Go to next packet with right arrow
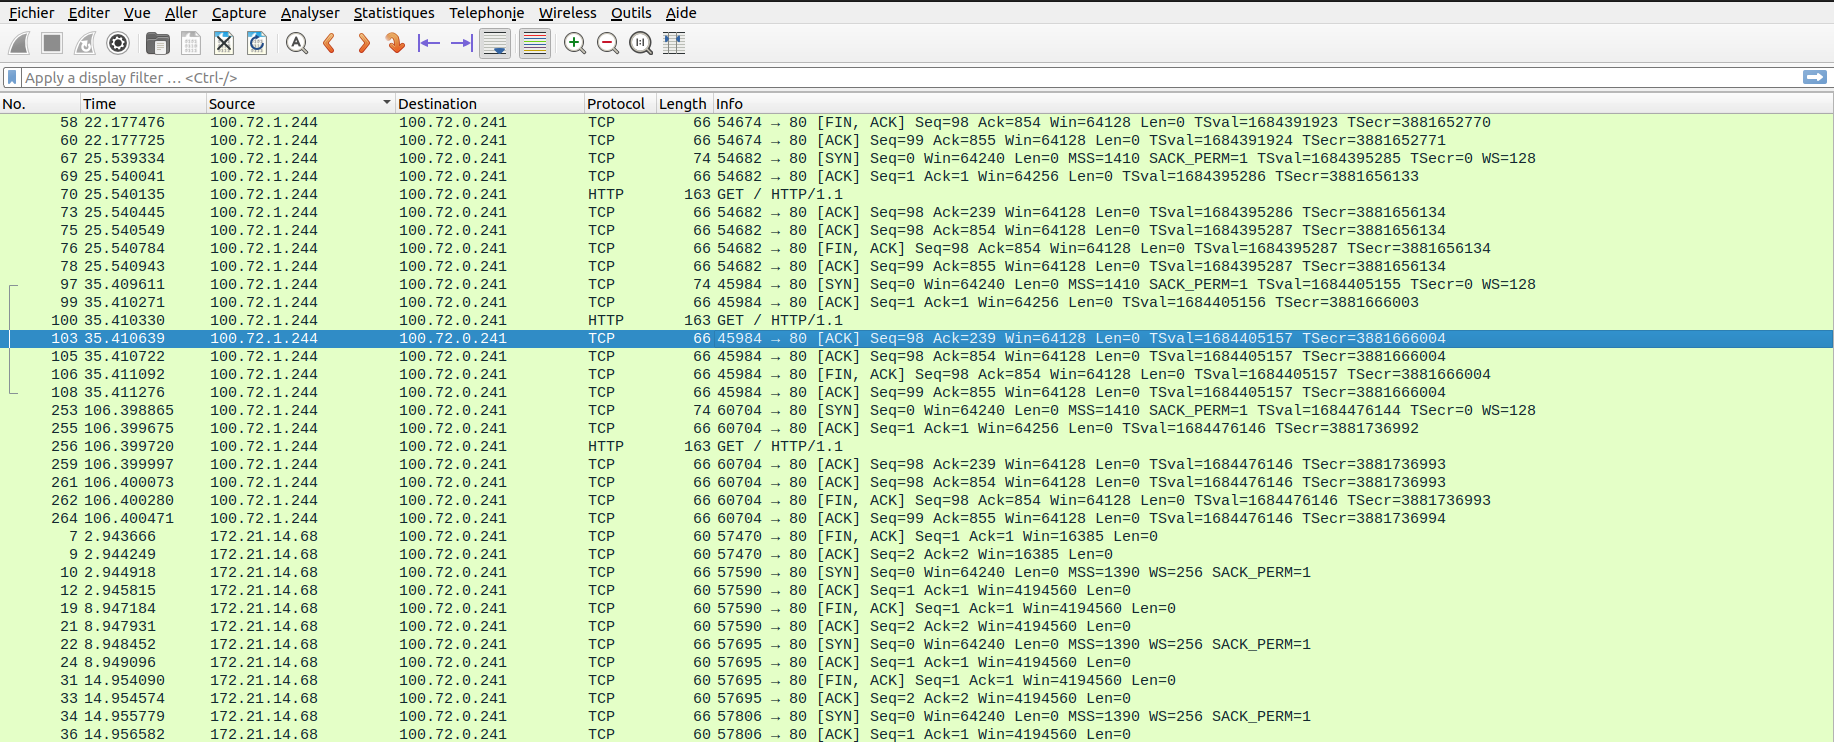This screenshot has width=1834, height=742. pos(363,43)
